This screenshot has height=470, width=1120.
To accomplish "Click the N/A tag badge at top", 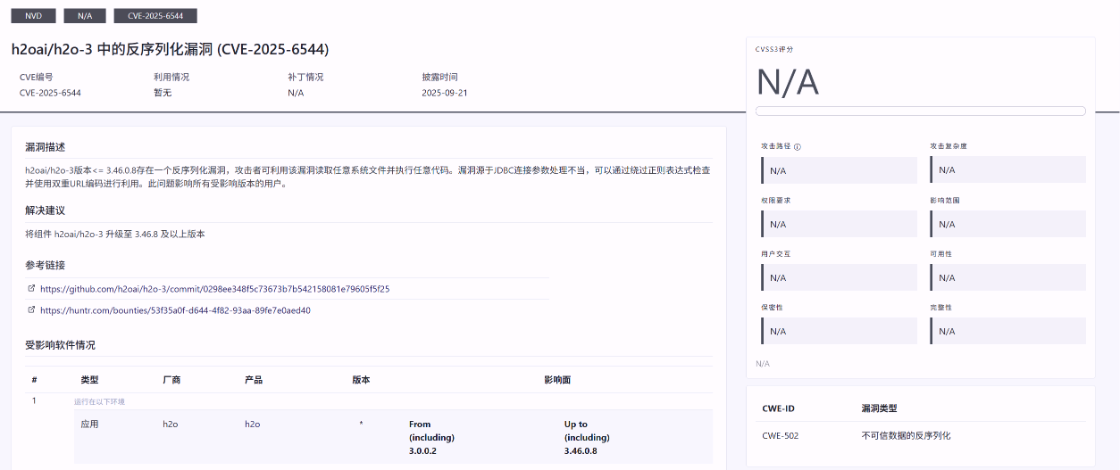I will (84, 16).
